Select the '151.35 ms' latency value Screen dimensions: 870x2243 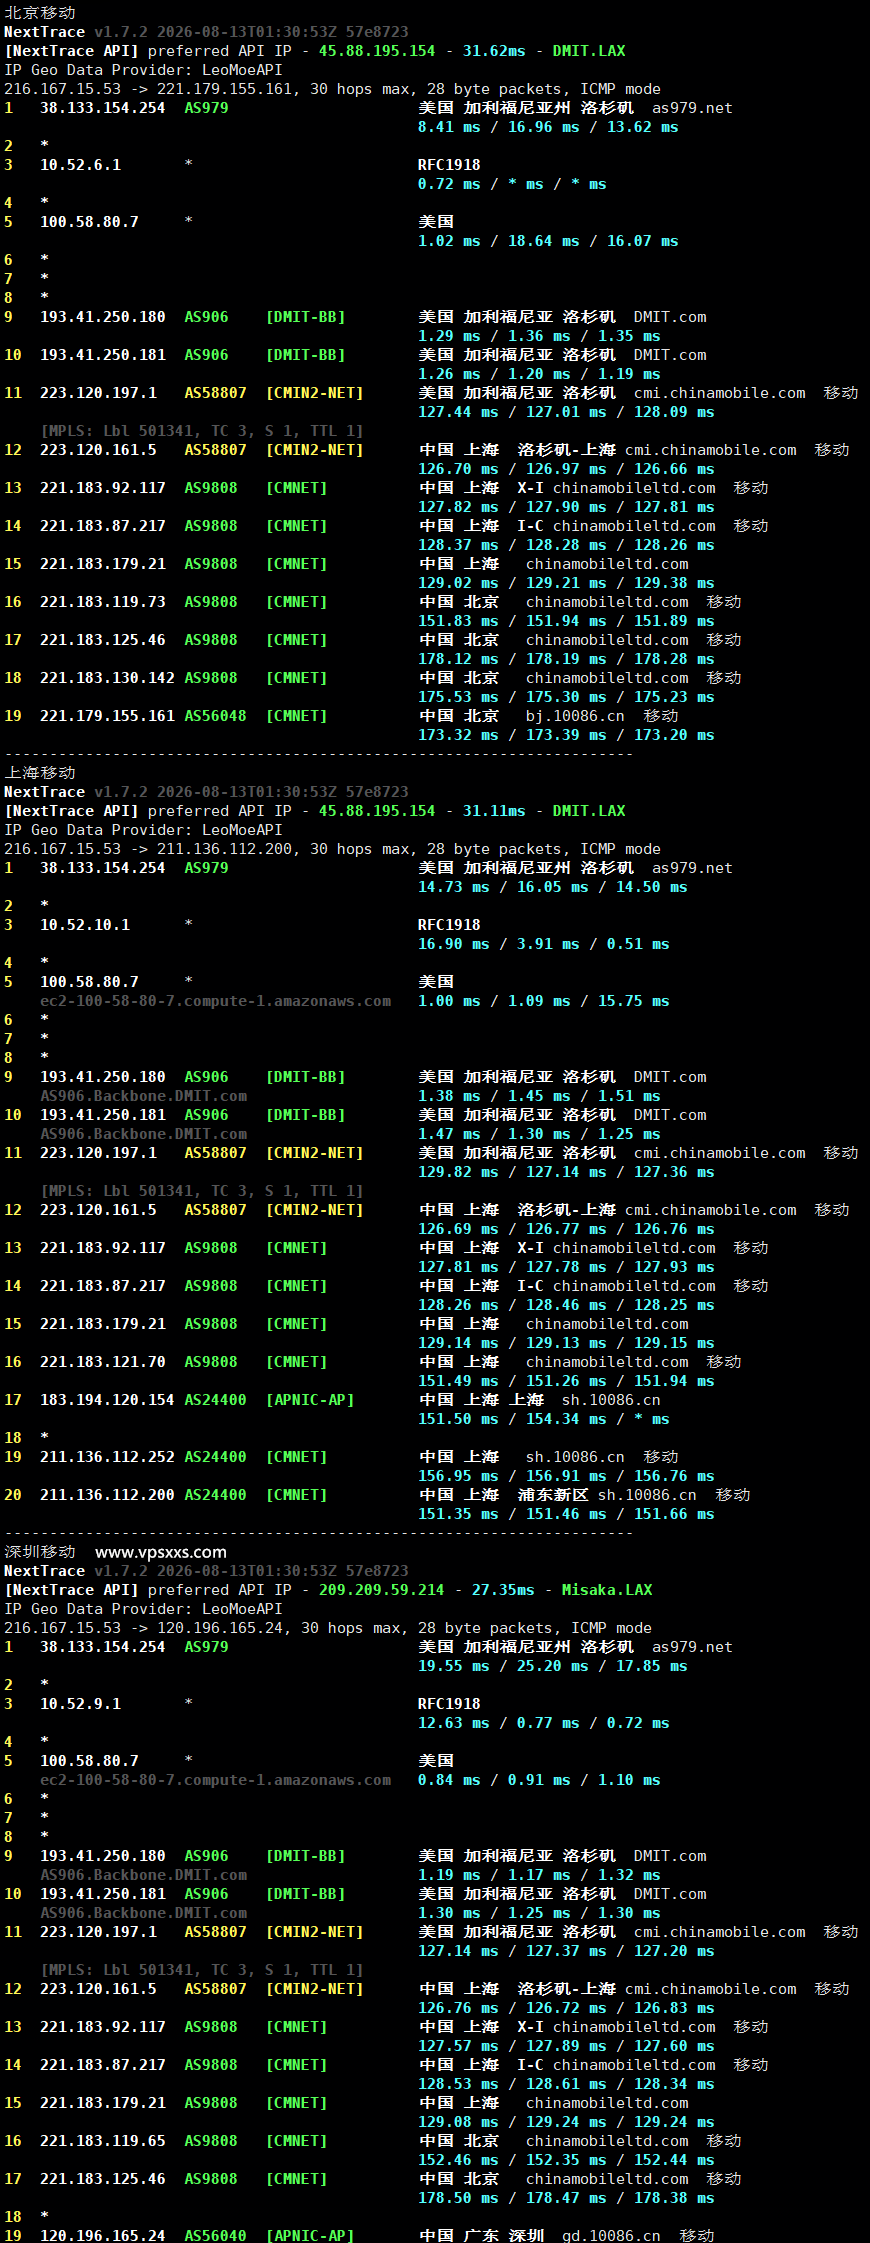[458, 1513]
